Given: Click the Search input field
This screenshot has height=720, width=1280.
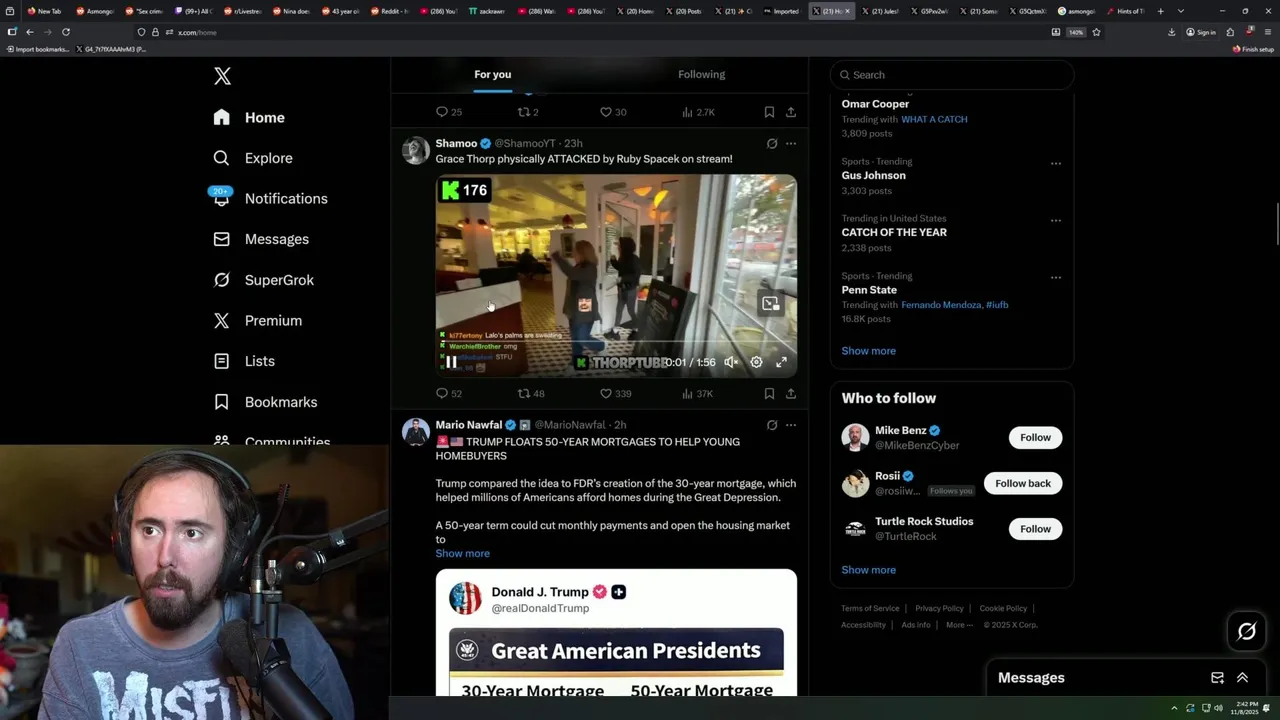Looking at the screenshot, I should (952, 75).
